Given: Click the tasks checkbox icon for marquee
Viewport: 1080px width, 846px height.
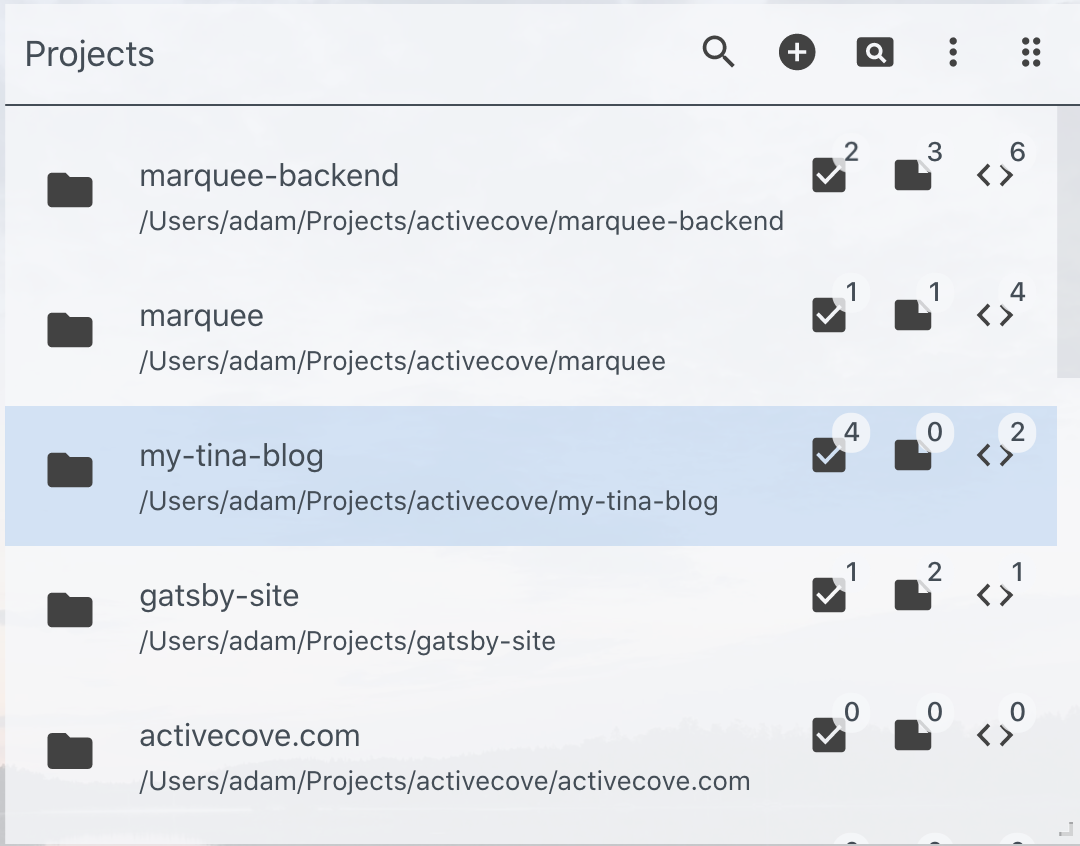Looking at the screenshot, I should point(829,315).
